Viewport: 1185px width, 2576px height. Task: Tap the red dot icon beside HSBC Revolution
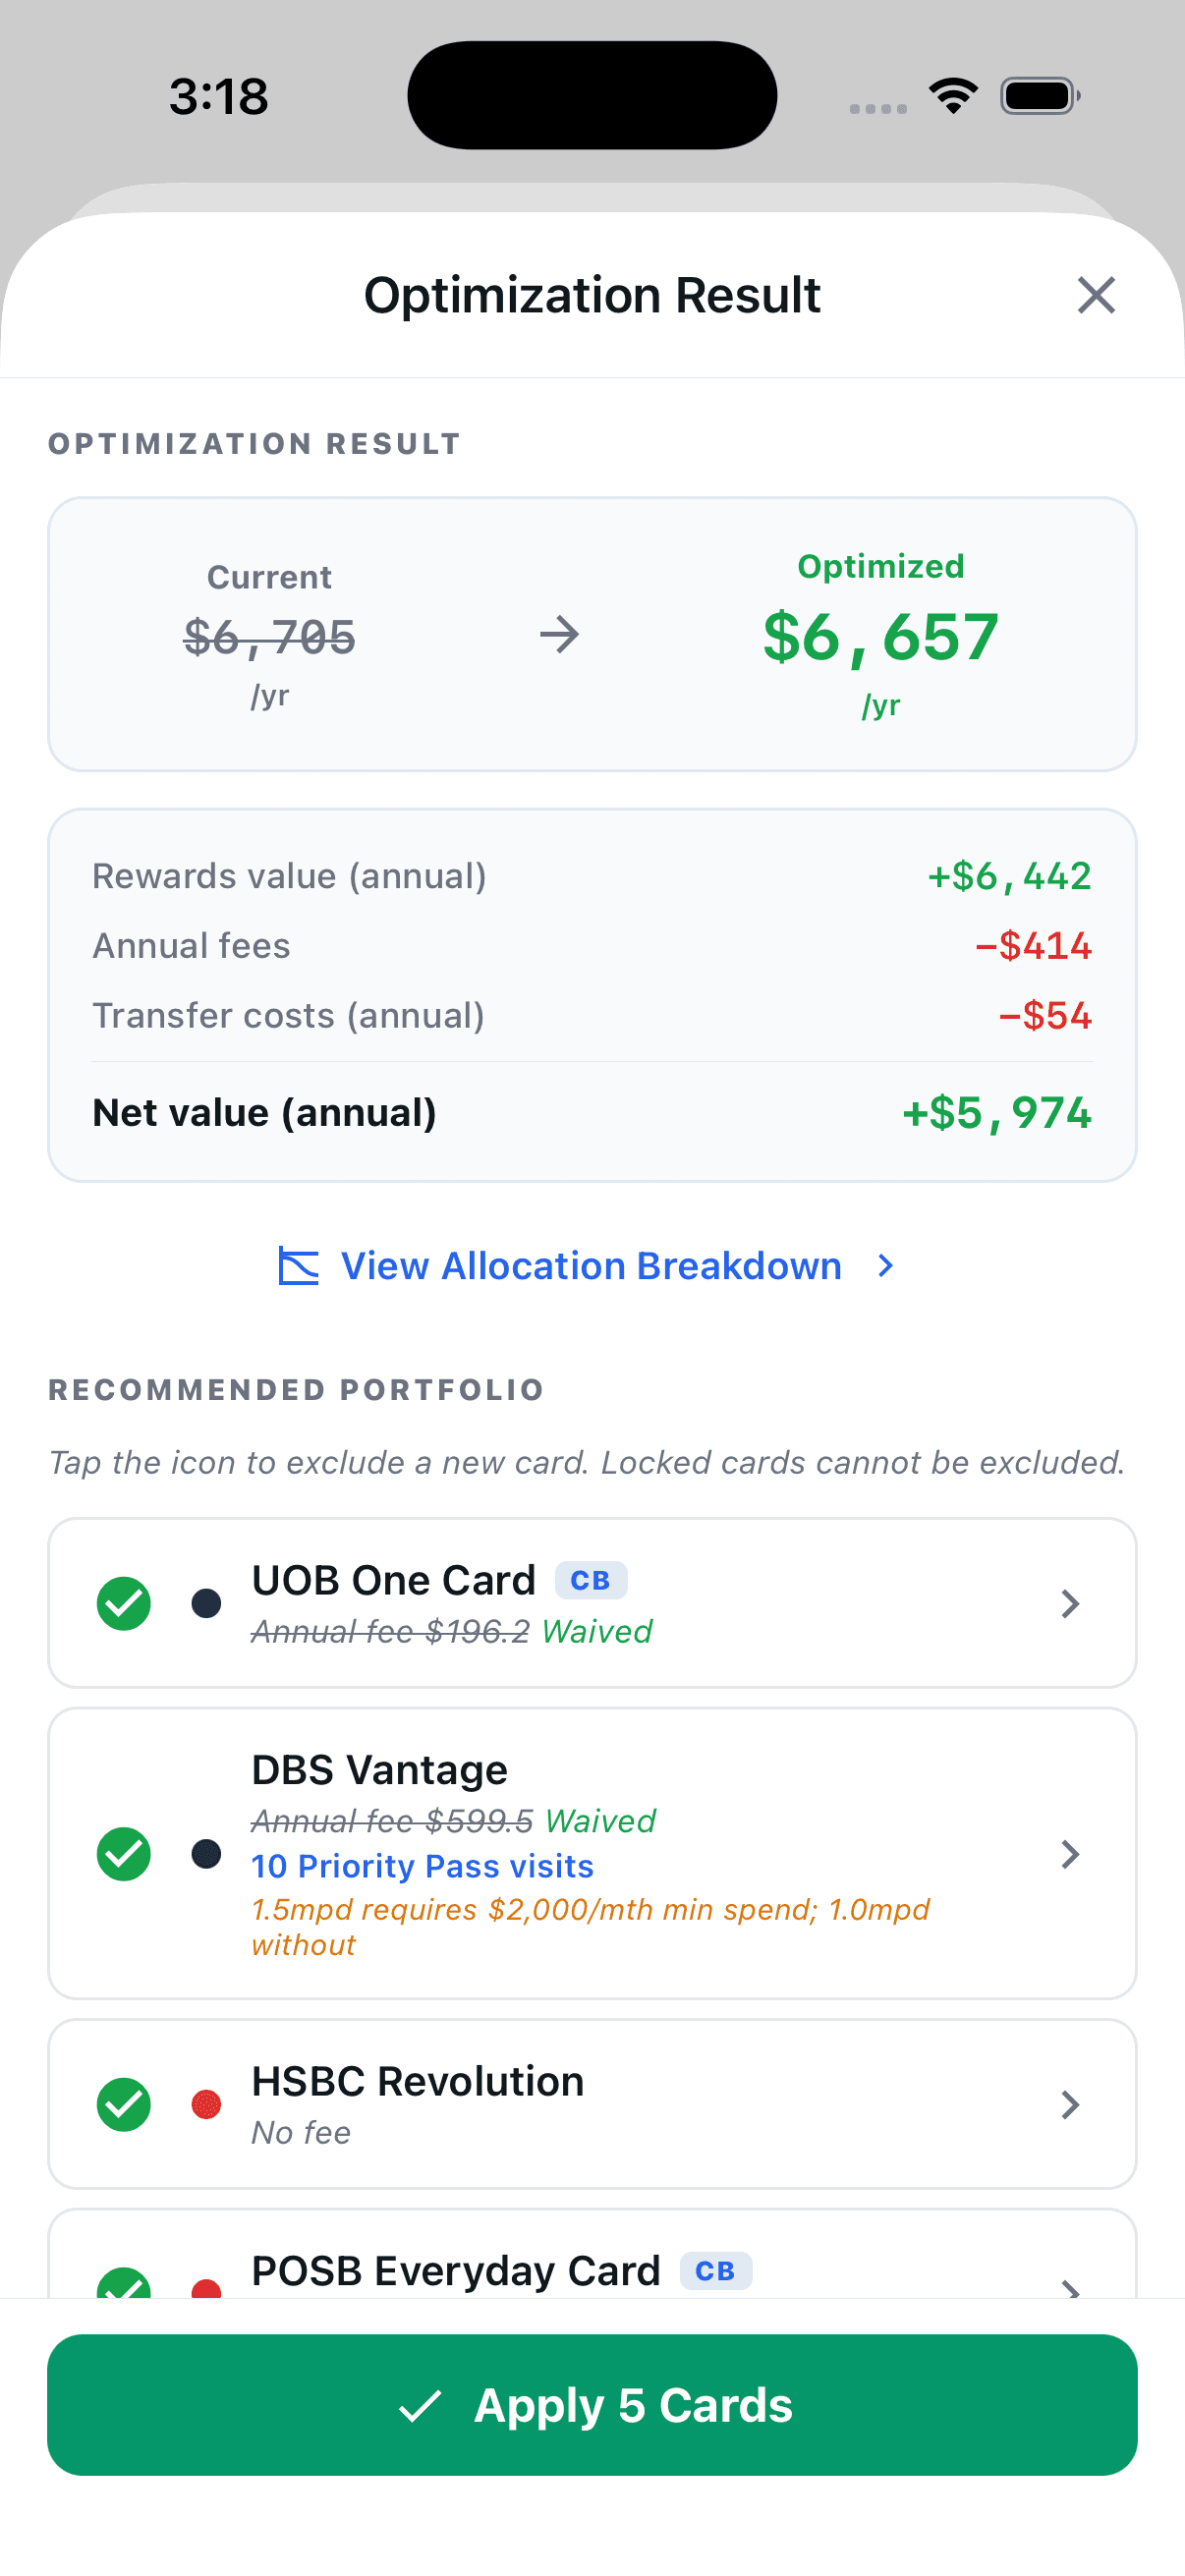(206, 2105)
